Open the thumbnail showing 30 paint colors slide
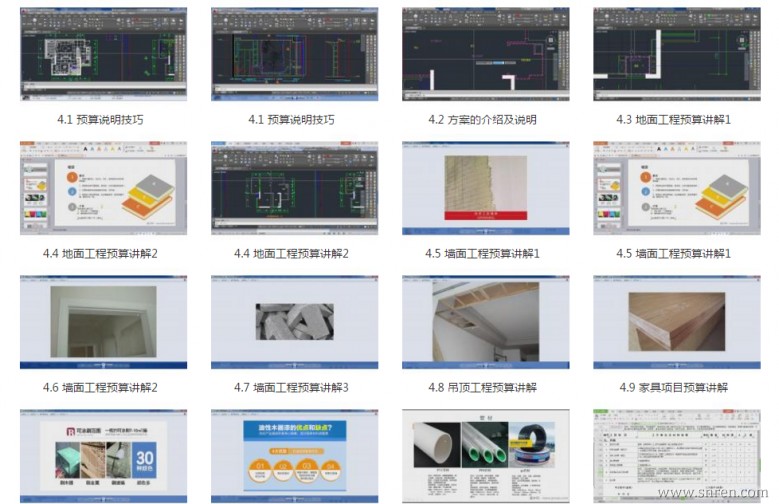This screenshot has height=504, width=779. pyautogui.click(x=103, y=456)
